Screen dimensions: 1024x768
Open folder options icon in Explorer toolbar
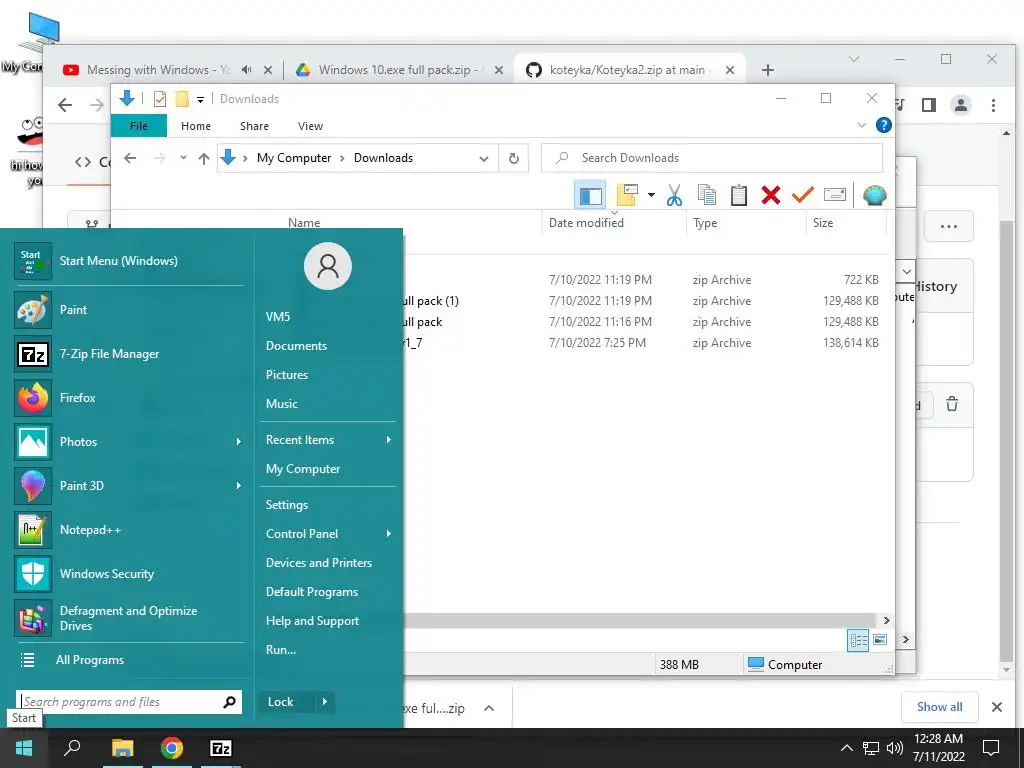coord(627,195)
